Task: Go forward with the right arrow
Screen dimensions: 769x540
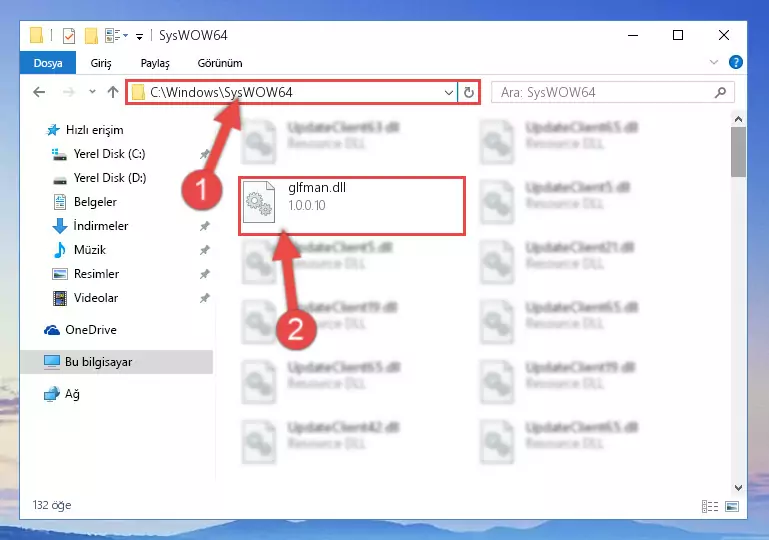Action: 69,92
